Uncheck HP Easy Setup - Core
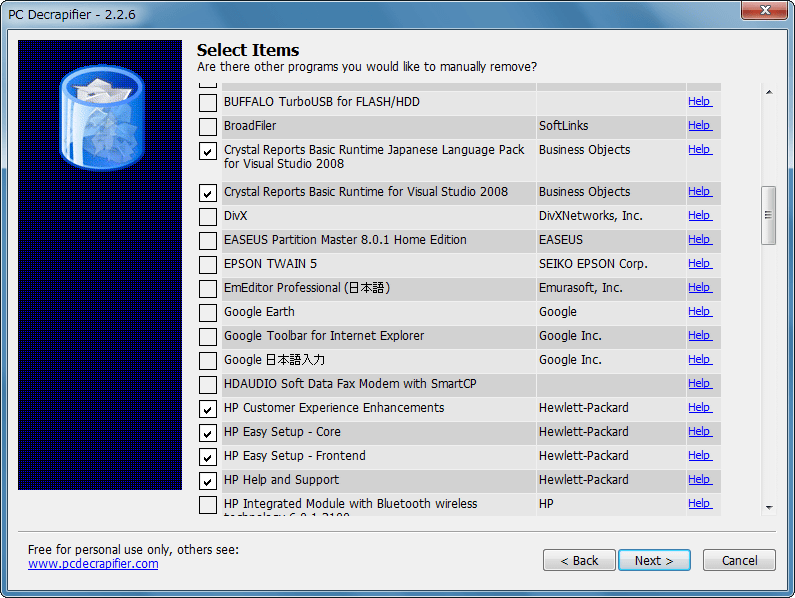The height and width of the screenshot is (598, 795). click(x=208, y=433)
